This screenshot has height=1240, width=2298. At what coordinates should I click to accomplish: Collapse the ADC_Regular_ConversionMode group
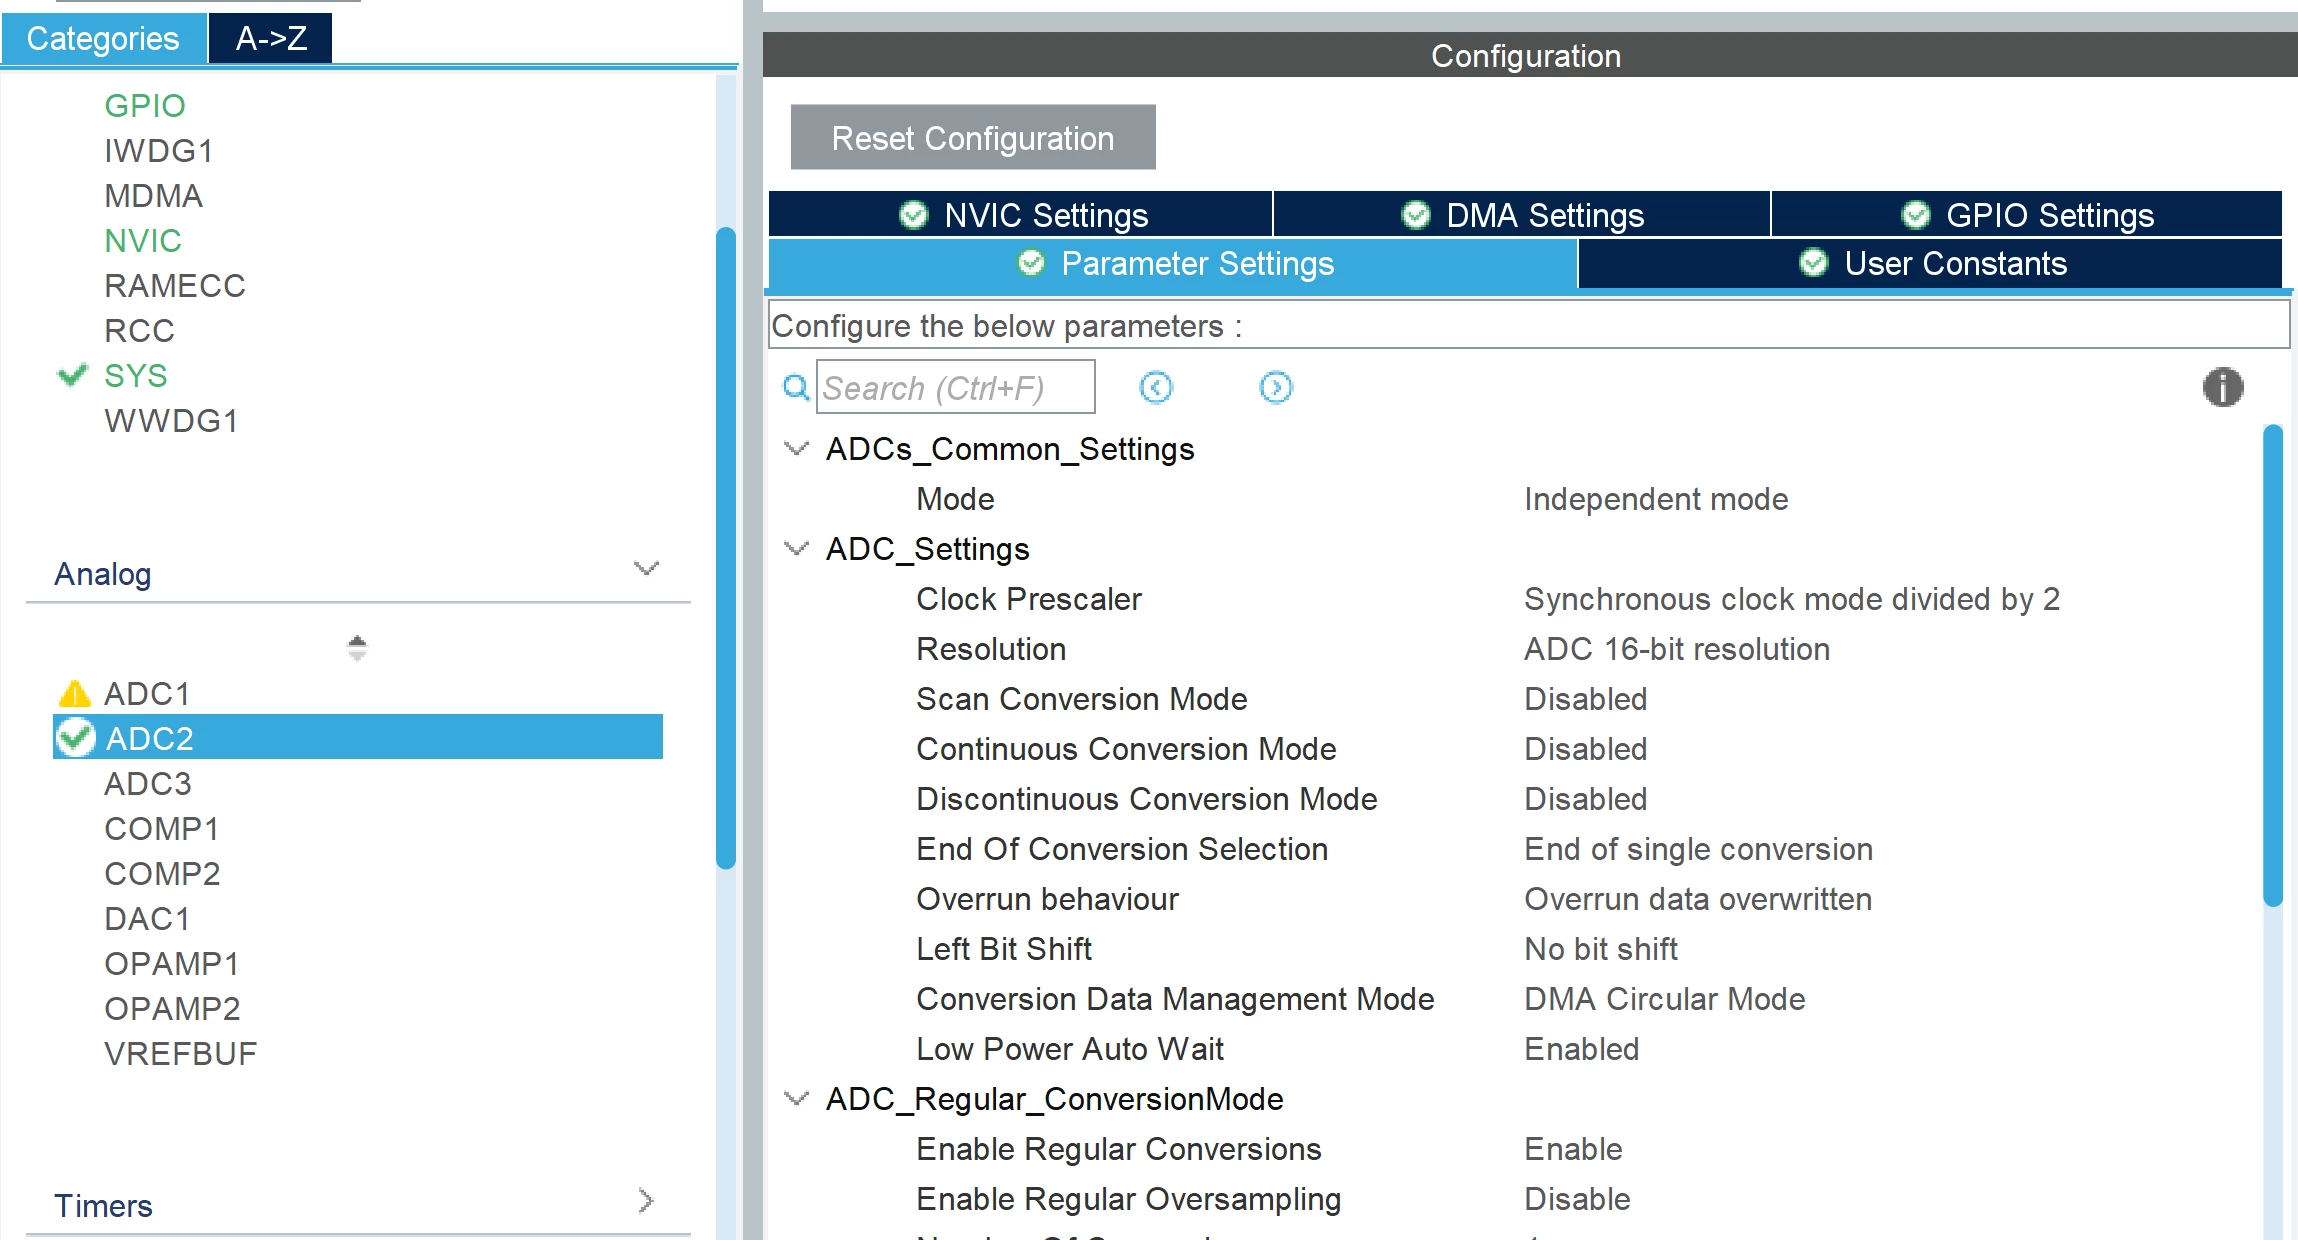(796, 1098)
